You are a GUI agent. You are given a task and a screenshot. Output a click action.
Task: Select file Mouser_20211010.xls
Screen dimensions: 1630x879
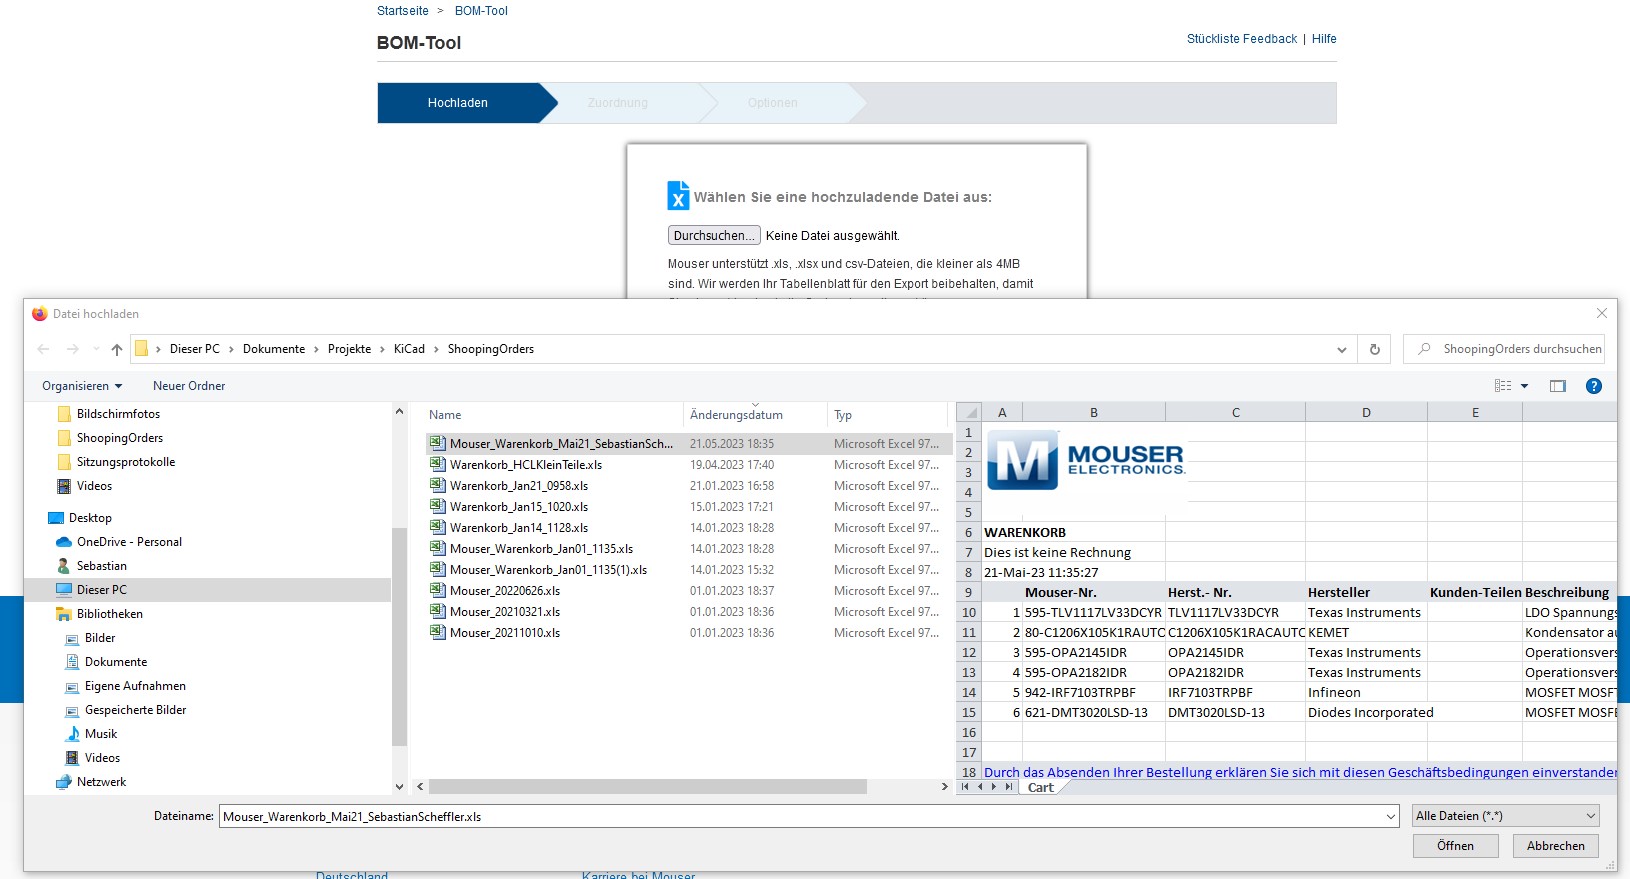(x=504, y=633)
